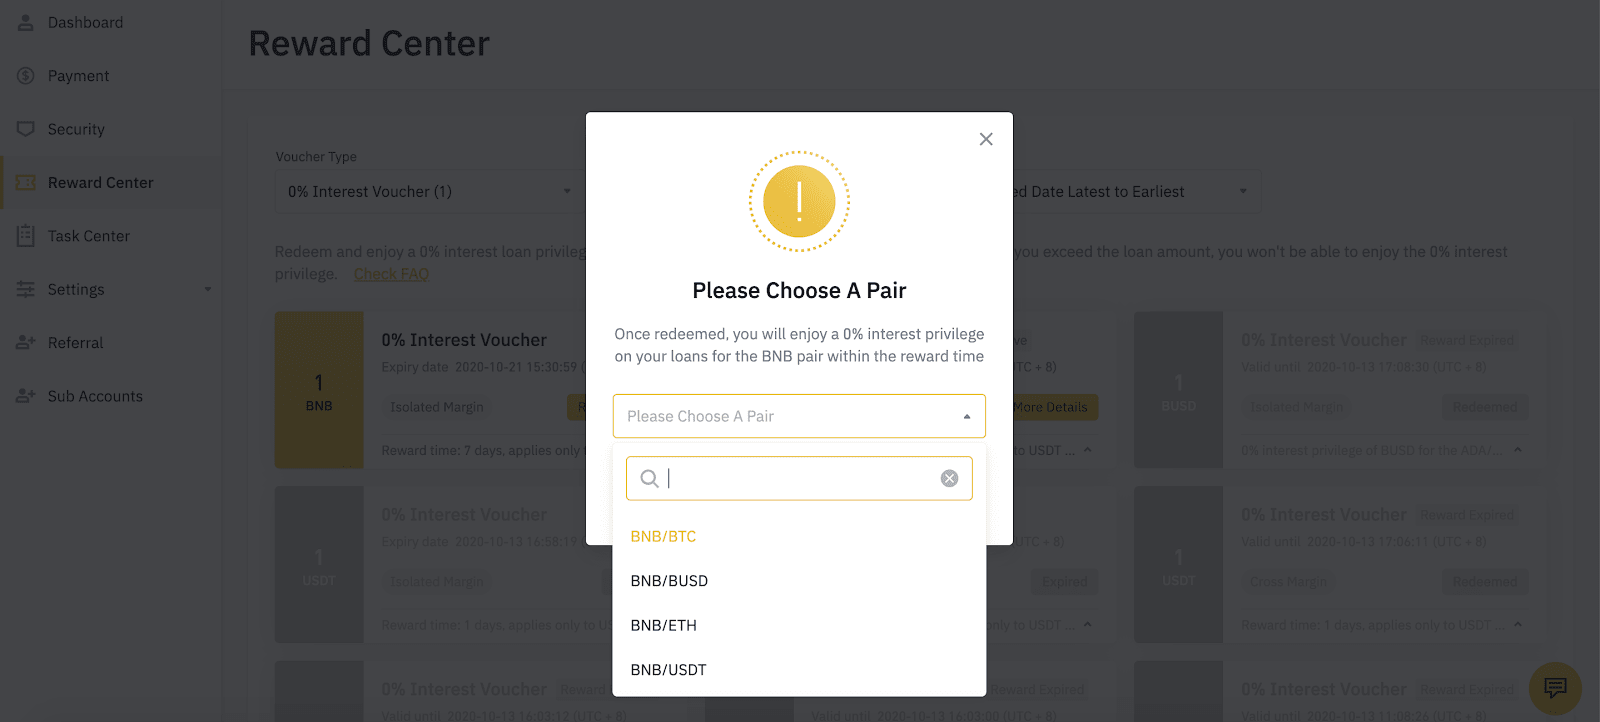The image size is (1600, 722).
Task: Clear the pair search field
Action: point(949,479)
